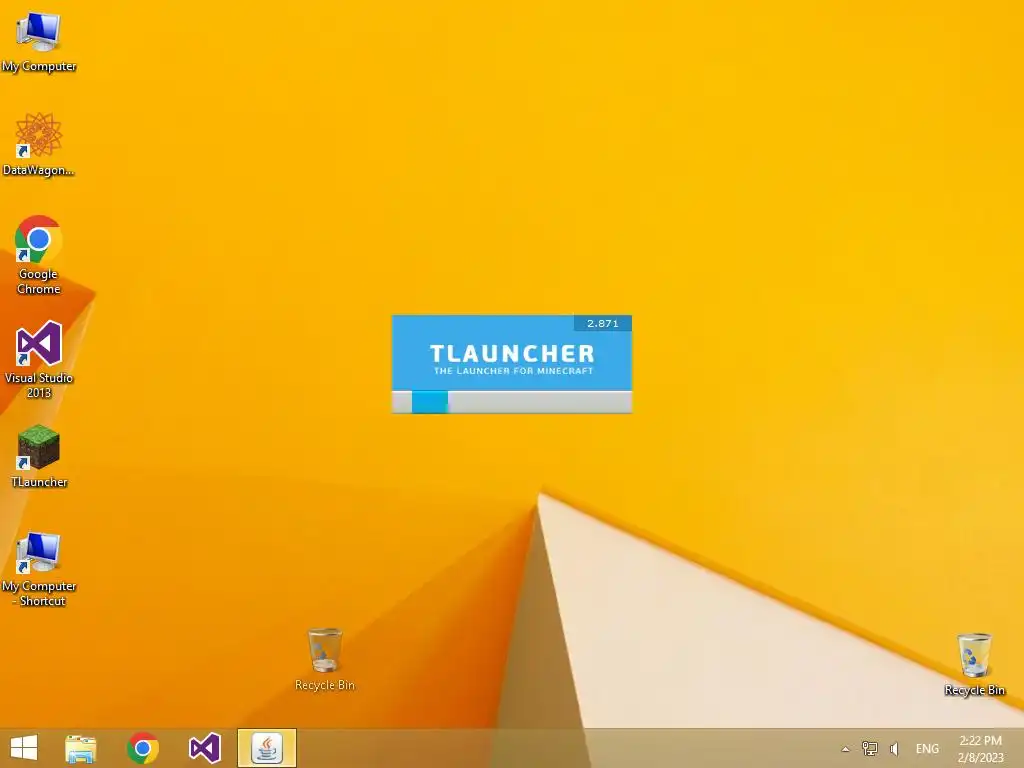Activate the Java TLauncher taskbar button

pyautogui.click(x=266, y=748)
